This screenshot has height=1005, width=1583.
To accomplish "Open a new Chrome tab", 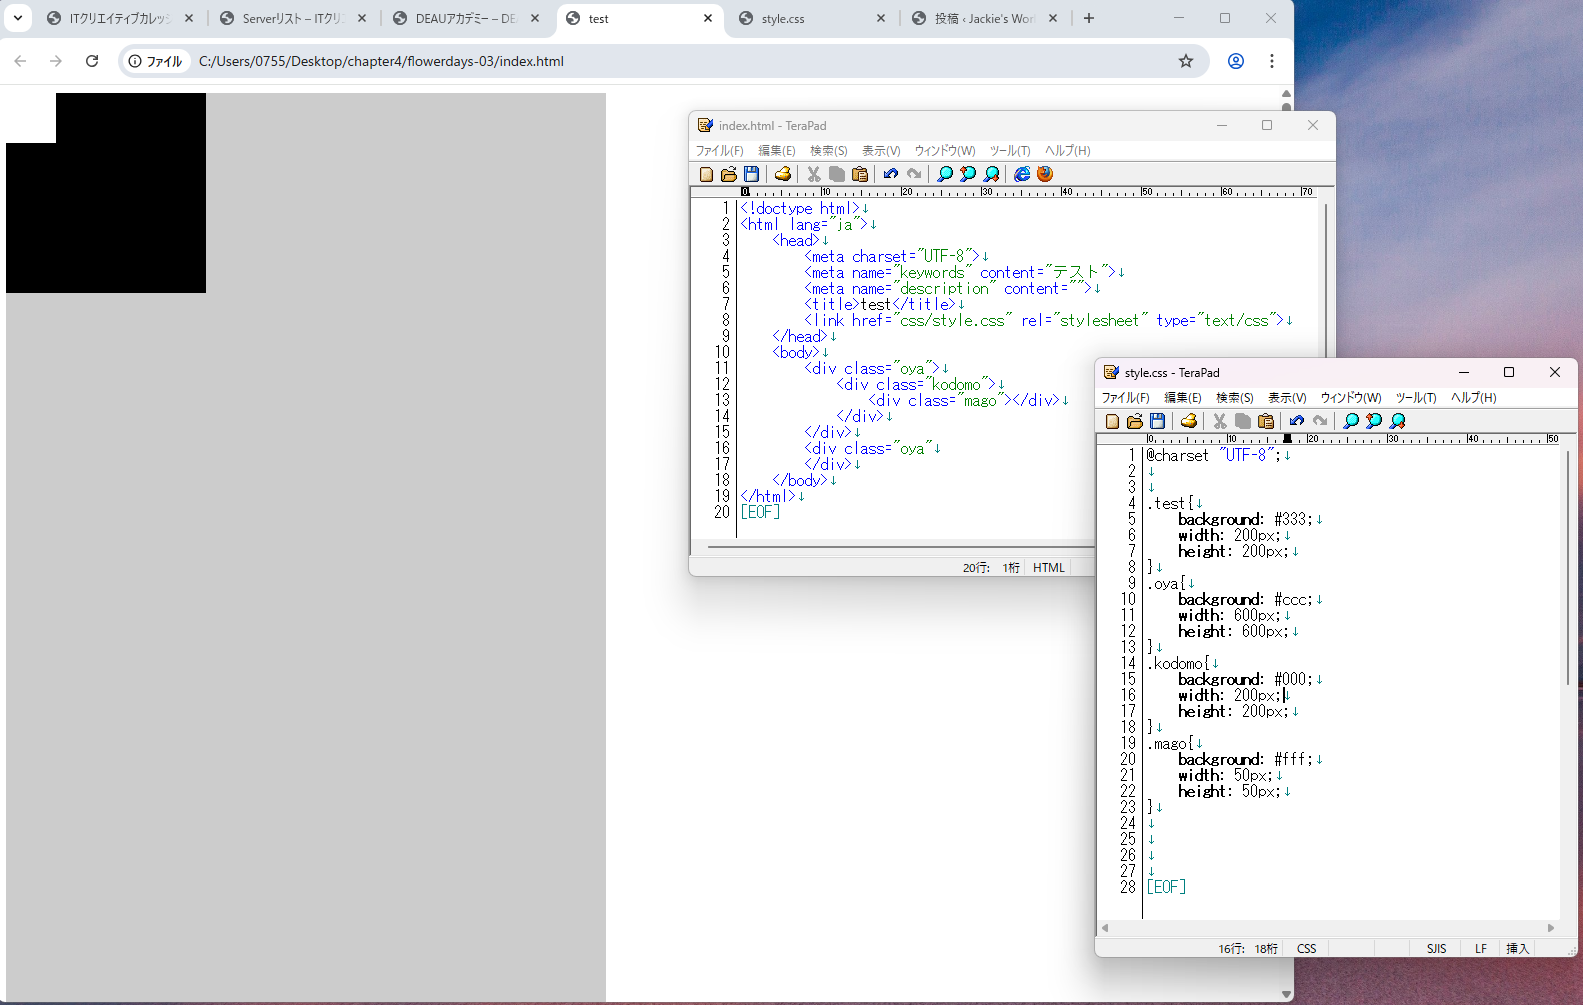I will coord(1089,18).
